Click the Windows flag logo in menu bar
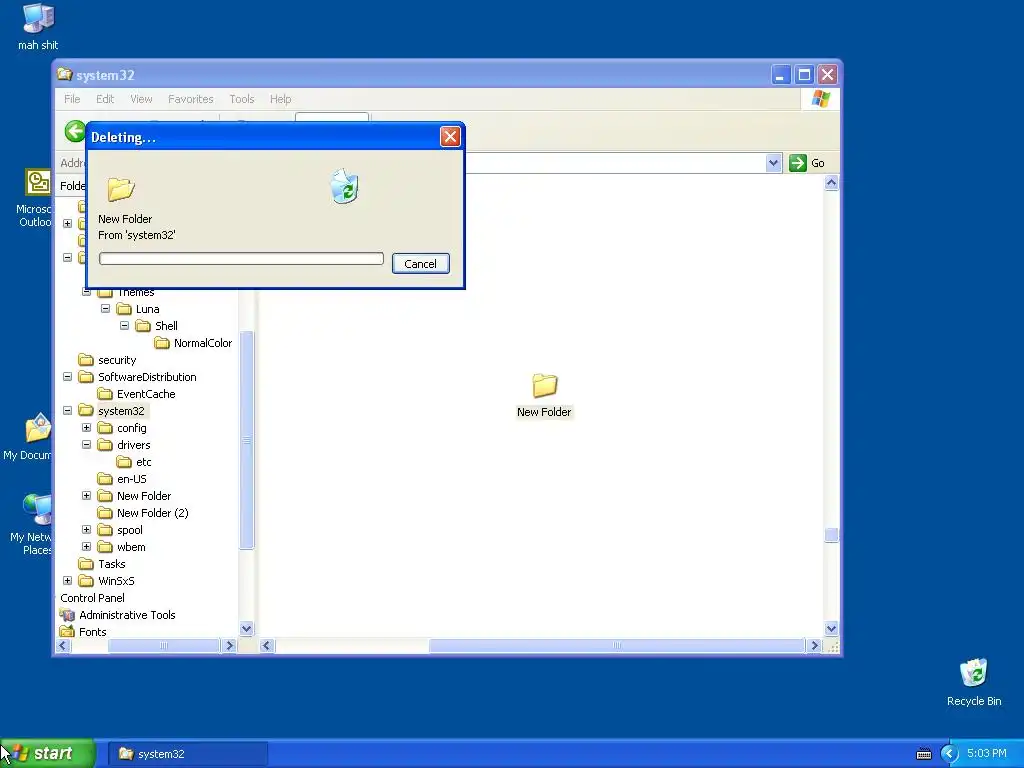 (x=820, y=99)
